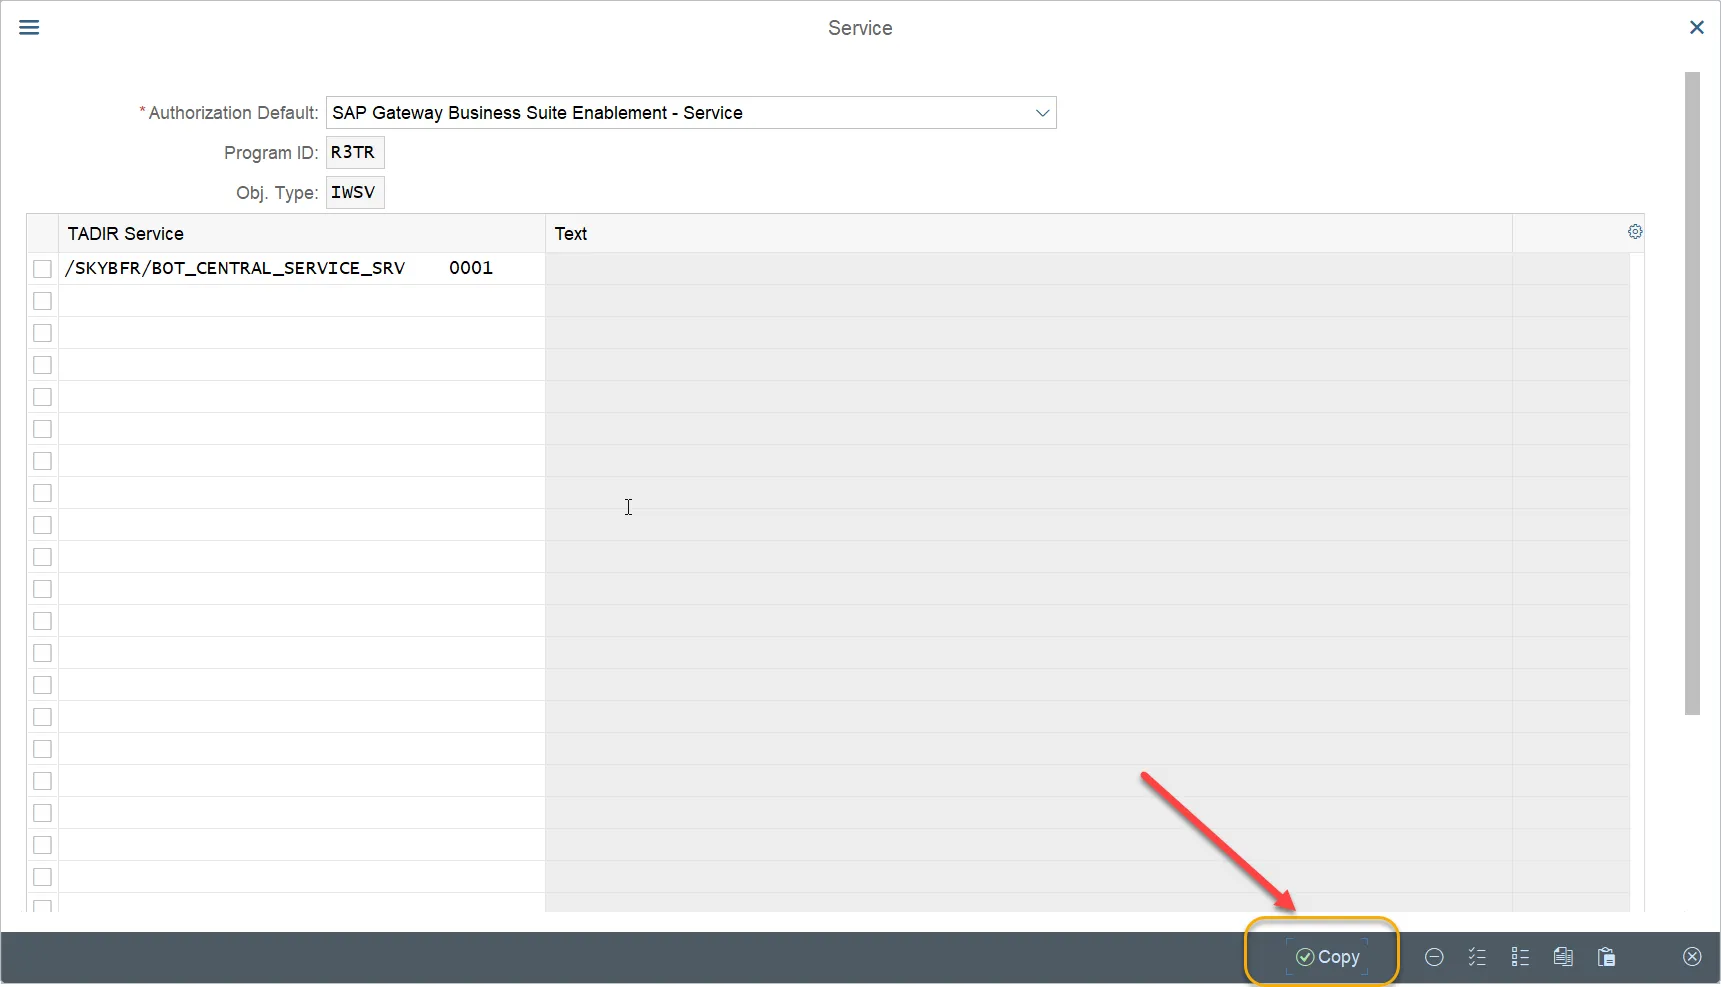This screenshot has width=1721, height=987.
Task: Click the table settings gear icon
Action: (1635, 232)
